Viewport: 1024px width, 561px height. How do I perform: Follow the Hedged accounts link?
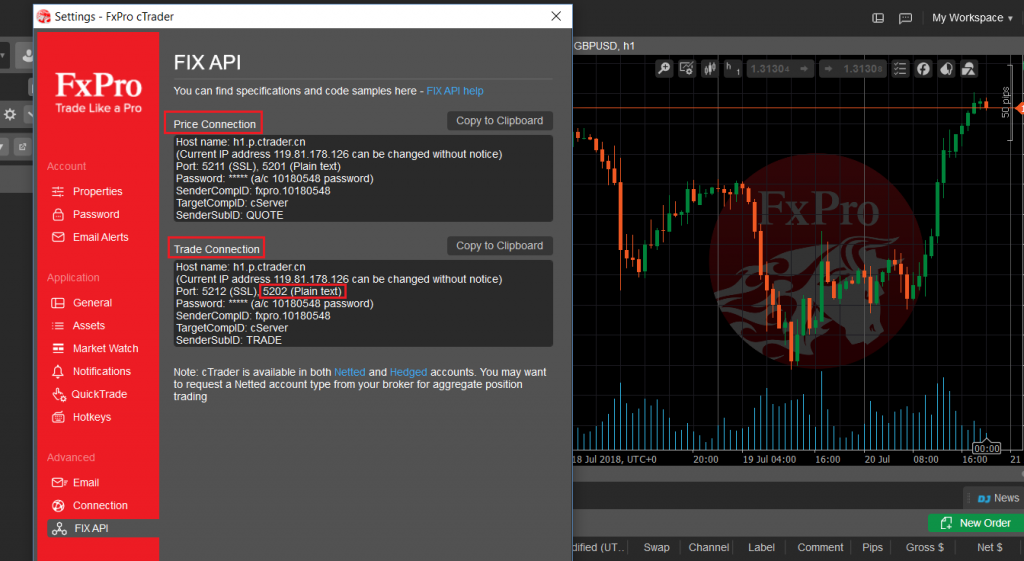(408, 372)
